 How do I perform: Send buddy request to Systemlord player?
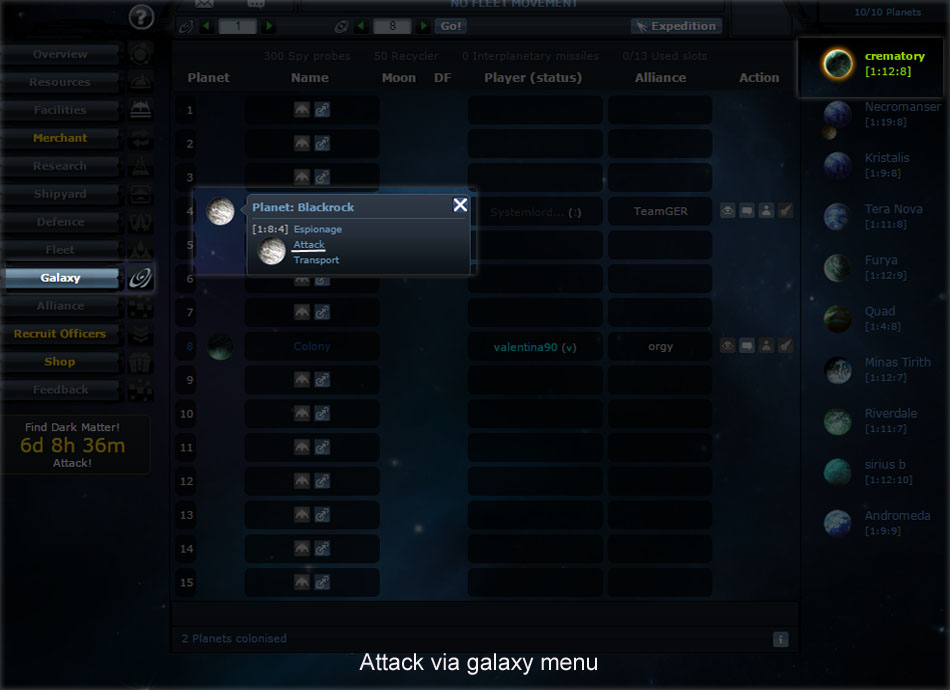pyautogui.click(x=766, y=210)
